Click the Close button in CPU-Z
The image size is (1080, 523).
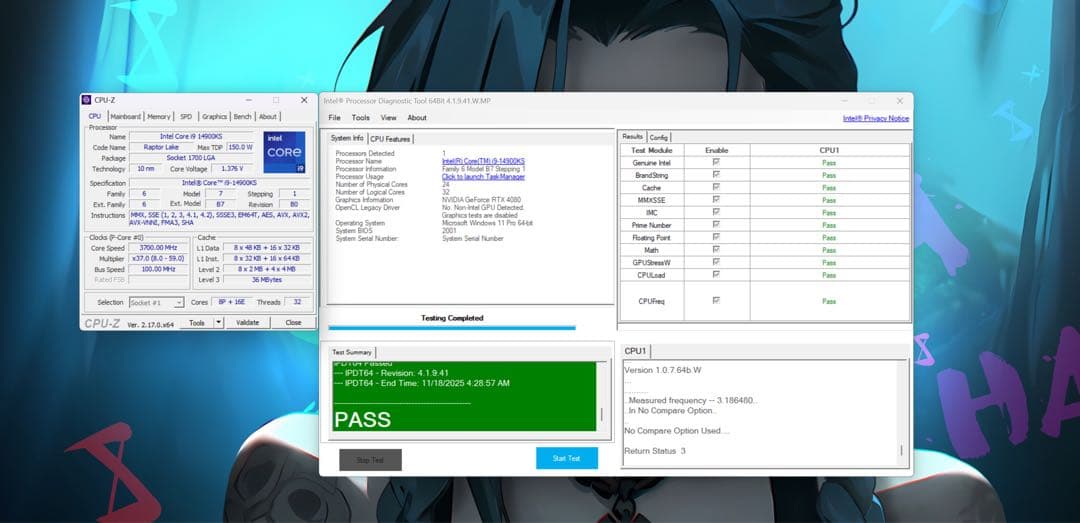pyautogui.click(x=293, y=322)
